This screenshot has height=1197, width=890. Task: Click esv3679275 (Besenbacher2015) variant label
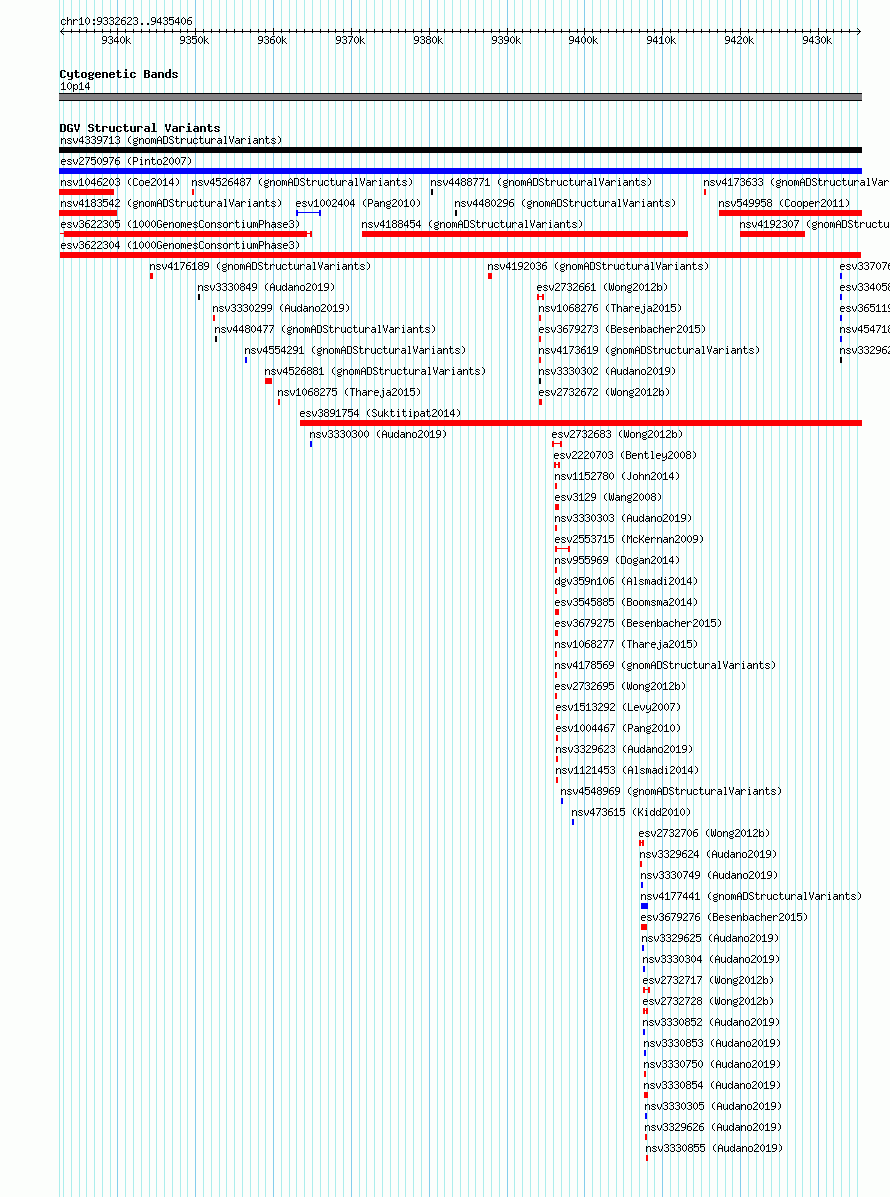pyautogui.click(x=638, y=623)
